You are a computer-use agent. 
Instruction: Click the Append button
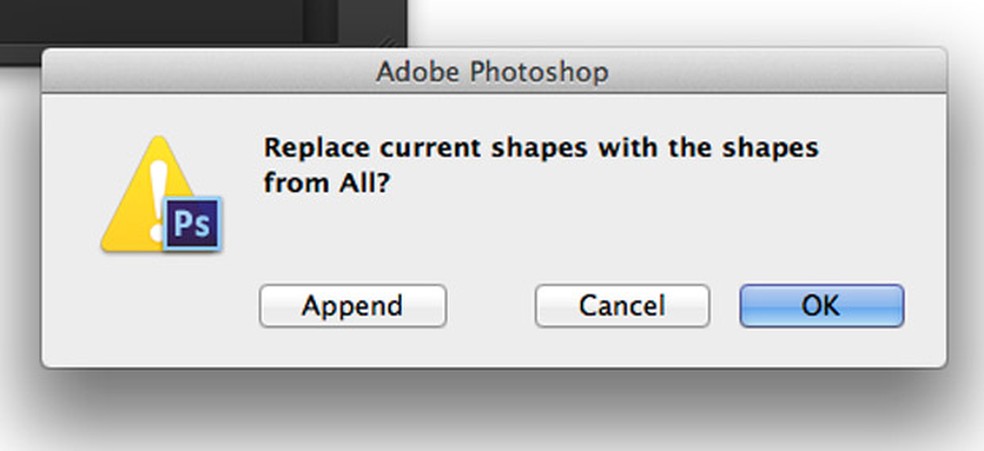pos(352,306)
